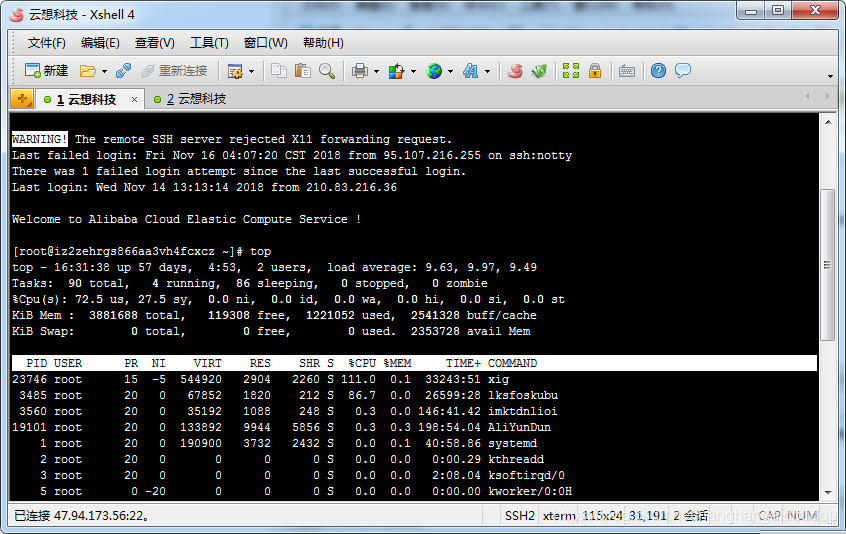Screen dimensions: 846x534
Task: Expand the globe encoding dropdown arrow
Action: [450, 71]
